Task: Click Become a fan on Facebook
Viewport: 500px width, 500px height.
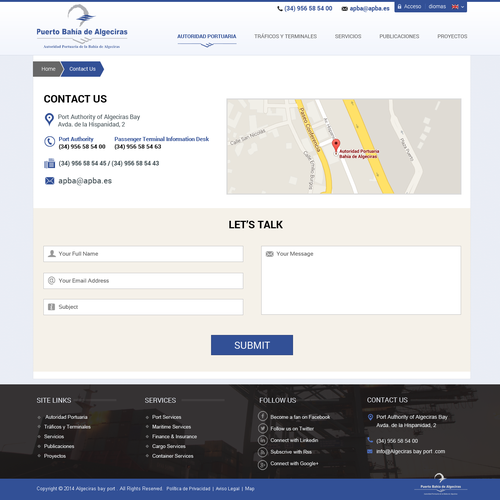Action: coord(300,417)
